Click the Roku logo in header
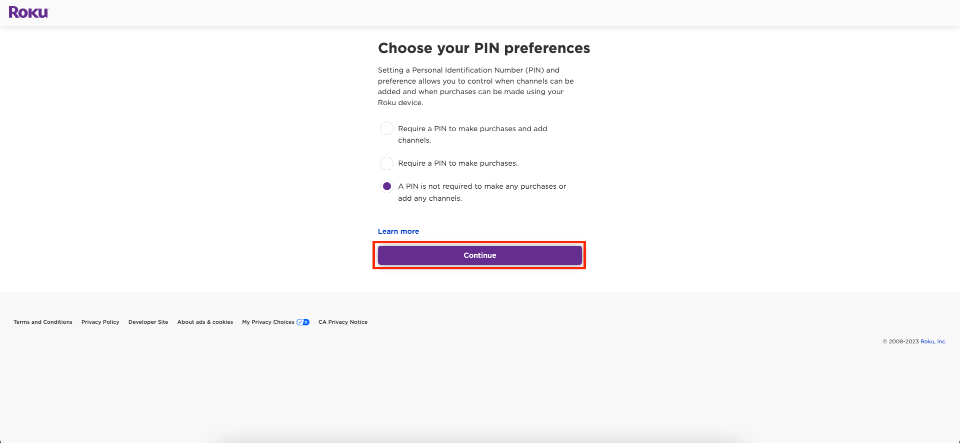The height and width of the screenshot is (443, 960). (28, 12)
